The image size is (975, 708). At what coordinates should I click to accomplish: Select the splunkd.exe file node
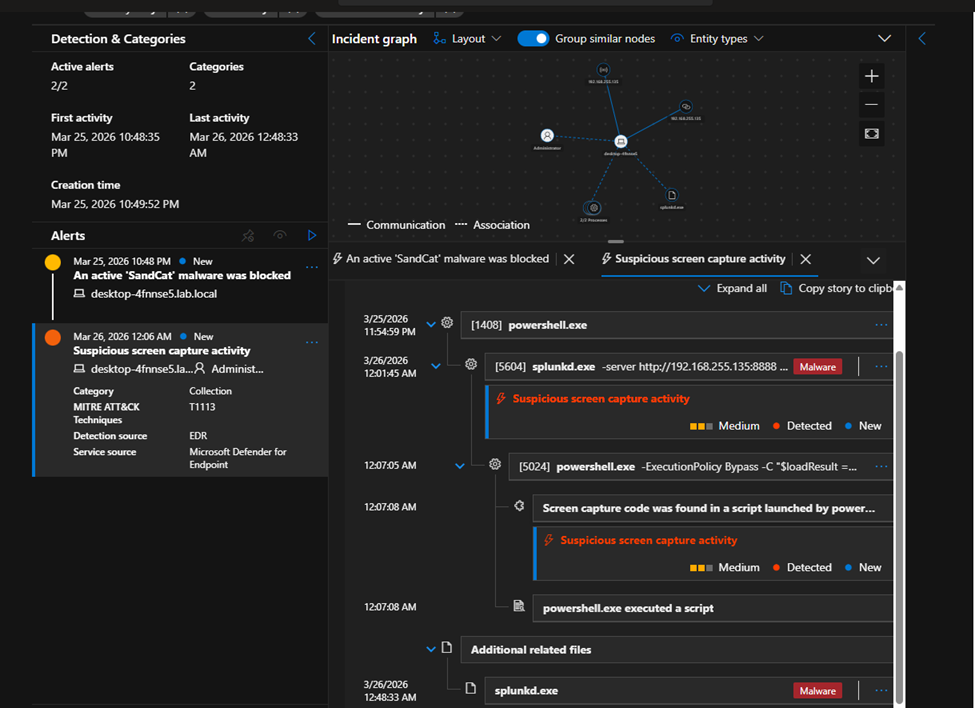[672, 195]
